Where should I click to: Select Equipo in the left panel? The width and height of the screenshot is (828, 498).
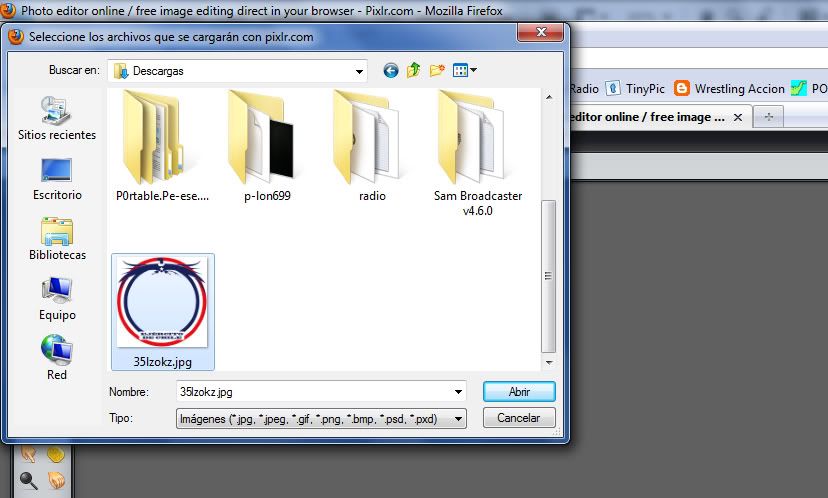tap(57, 299)
